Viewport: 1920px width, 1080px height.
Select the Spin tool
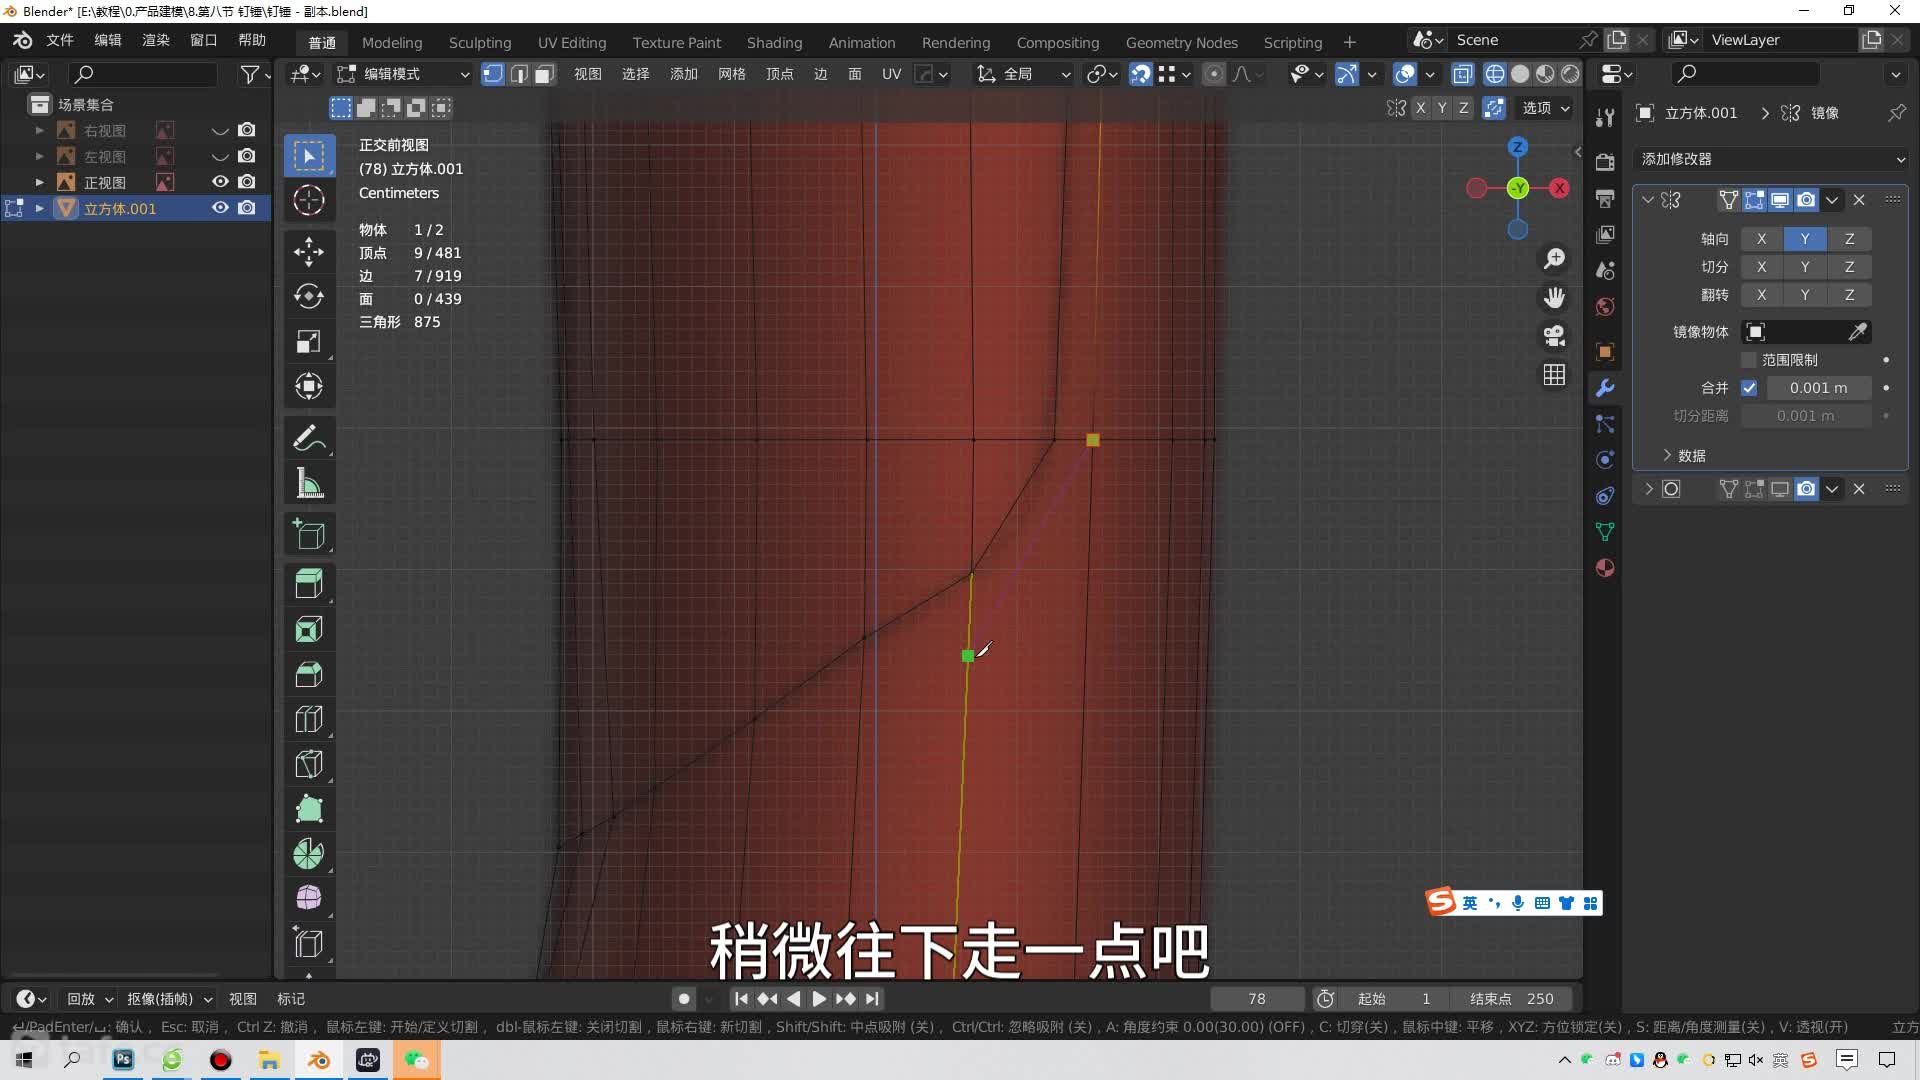pos(309,854)
